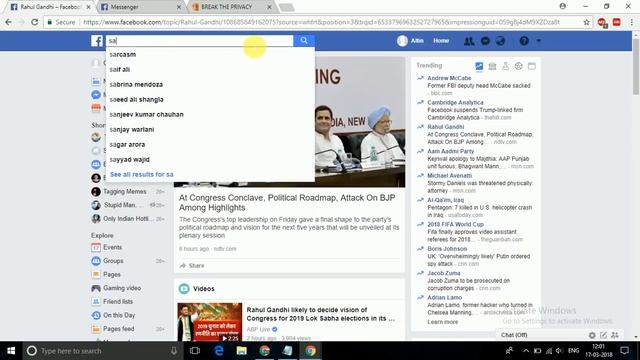The image size is (640, 360).
Task: Select 'sabrina mendoza' suggestion
Action: [210, 84]
